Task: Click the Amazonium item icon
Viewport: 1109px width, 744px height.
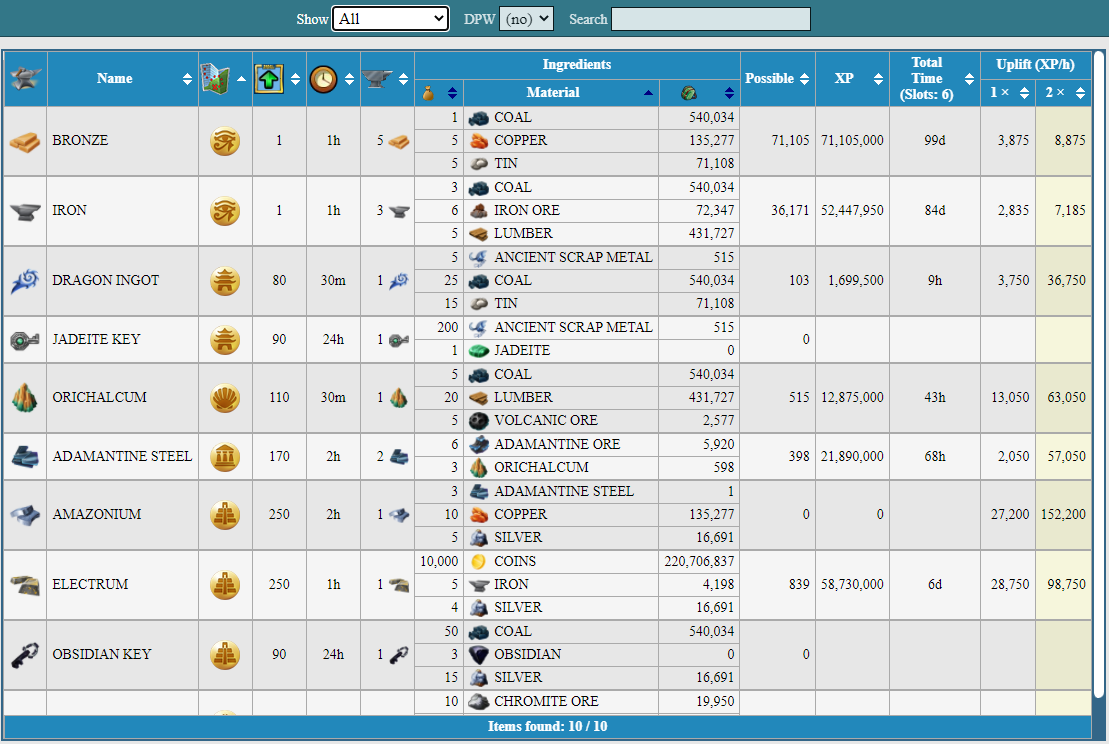Action: pyautogui.click(x=25, y=515)
